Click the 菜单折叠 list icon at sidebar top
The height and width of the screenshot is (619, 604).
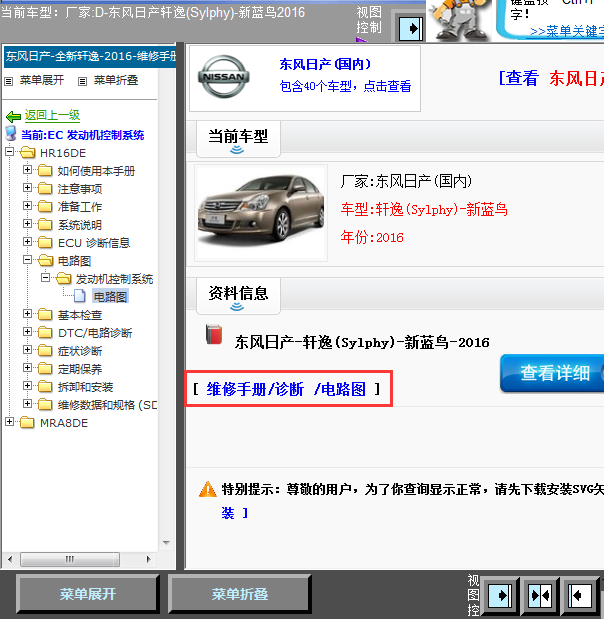(x=82, y=82)
